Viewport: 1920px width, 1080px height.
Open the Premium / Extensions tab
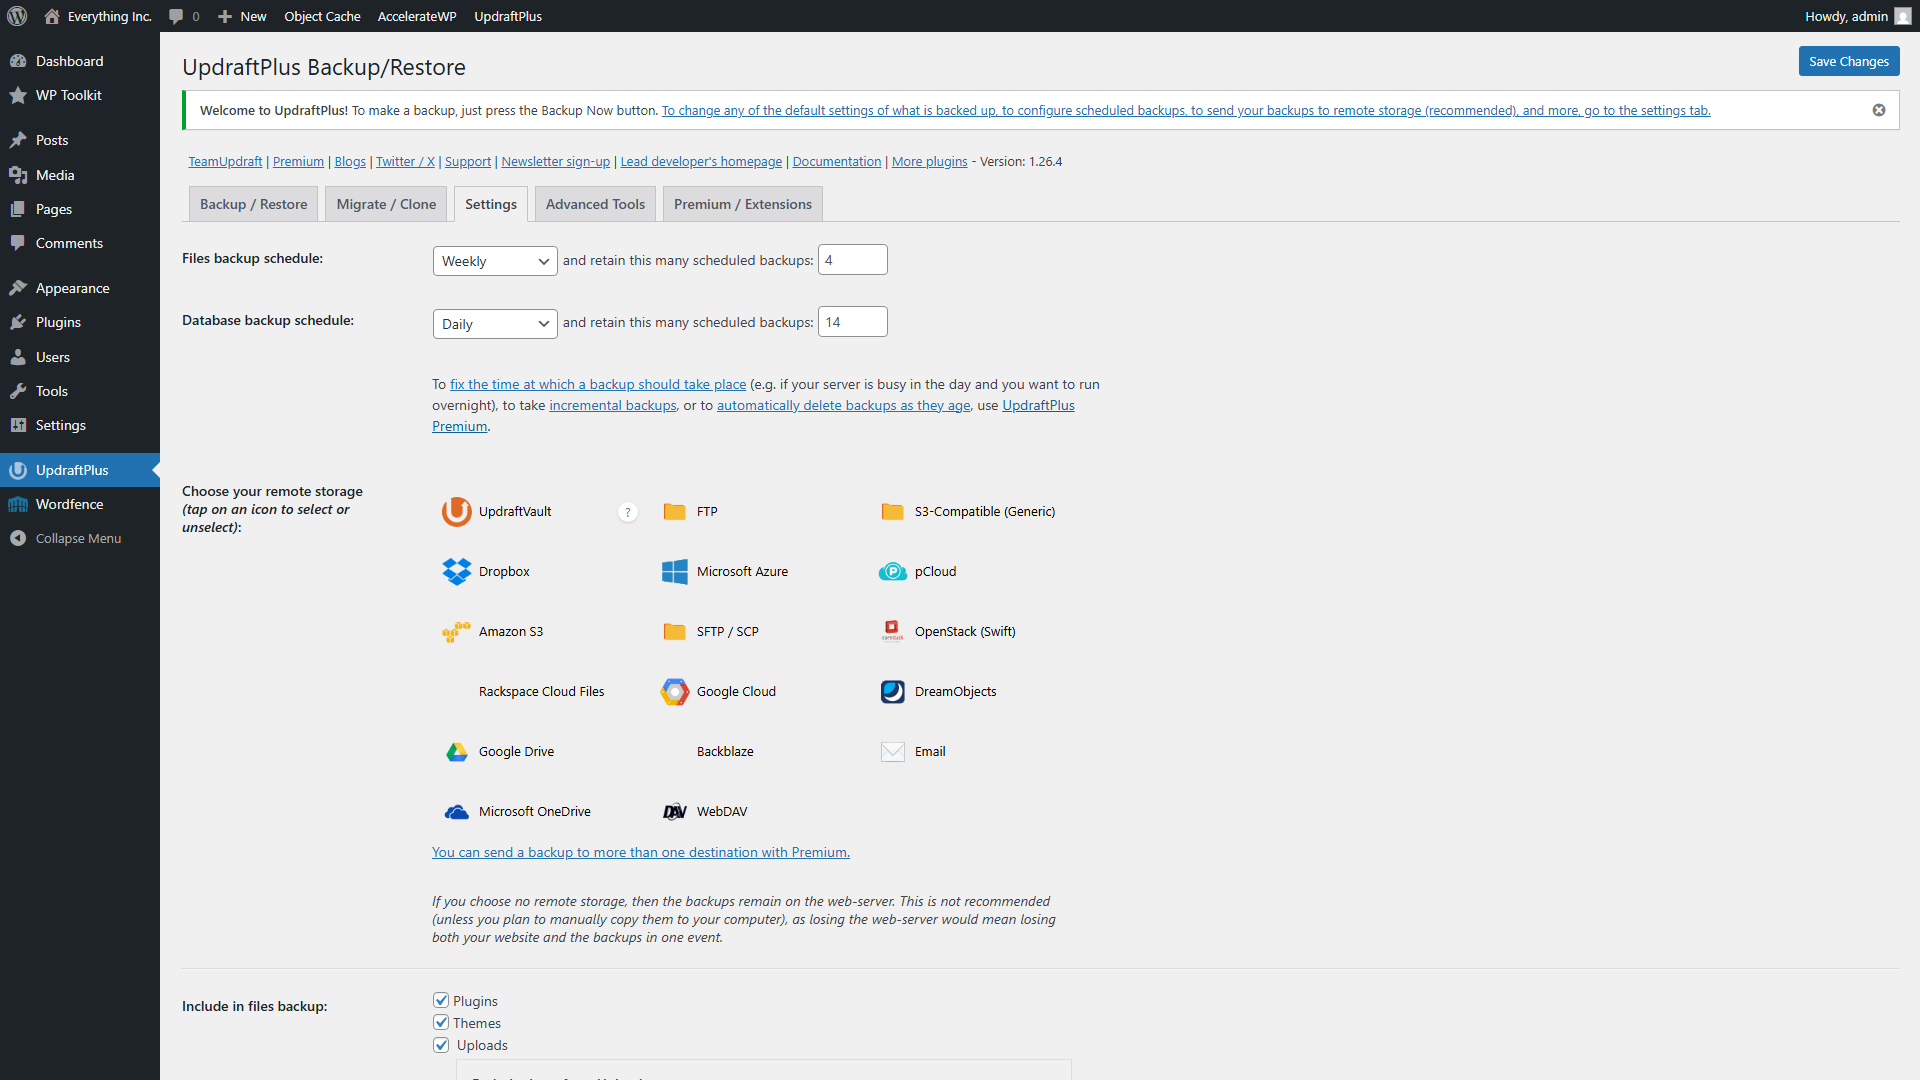click(x=742, y=204)
